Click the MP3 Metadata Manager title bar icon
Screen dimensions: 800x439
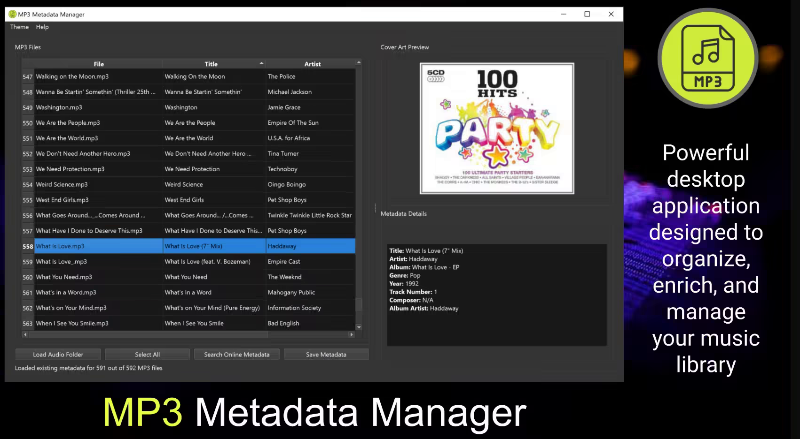[x=12, y=14]
